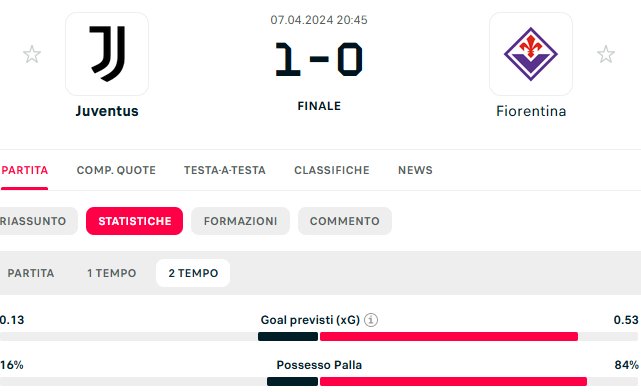Select the top PARTITA tab
The height and width of the screenshot is (392, 641).
25,170
